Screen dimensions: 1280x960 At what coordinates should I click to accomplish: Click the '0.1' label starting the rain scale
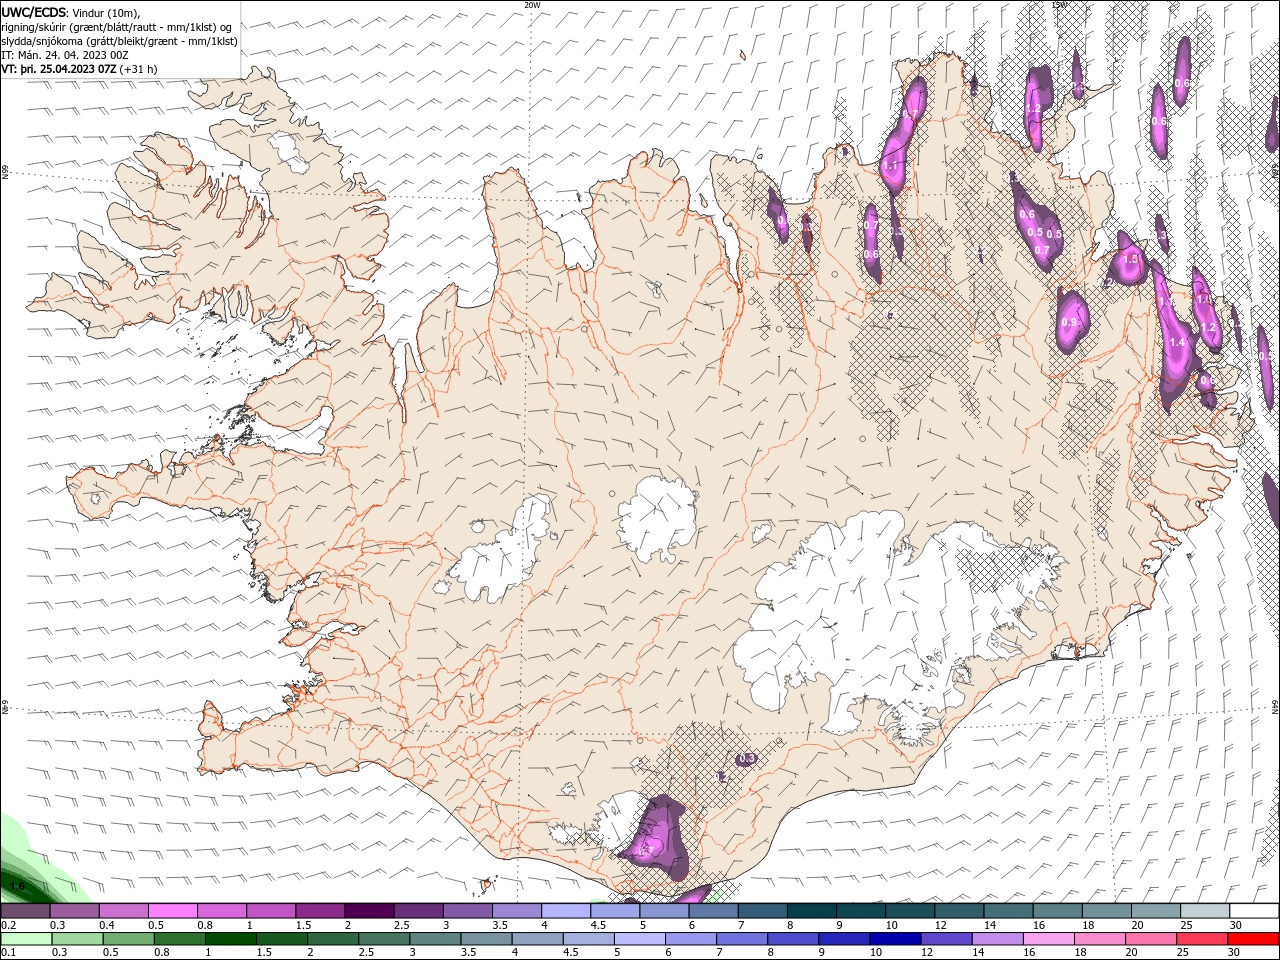coord(8,952)
